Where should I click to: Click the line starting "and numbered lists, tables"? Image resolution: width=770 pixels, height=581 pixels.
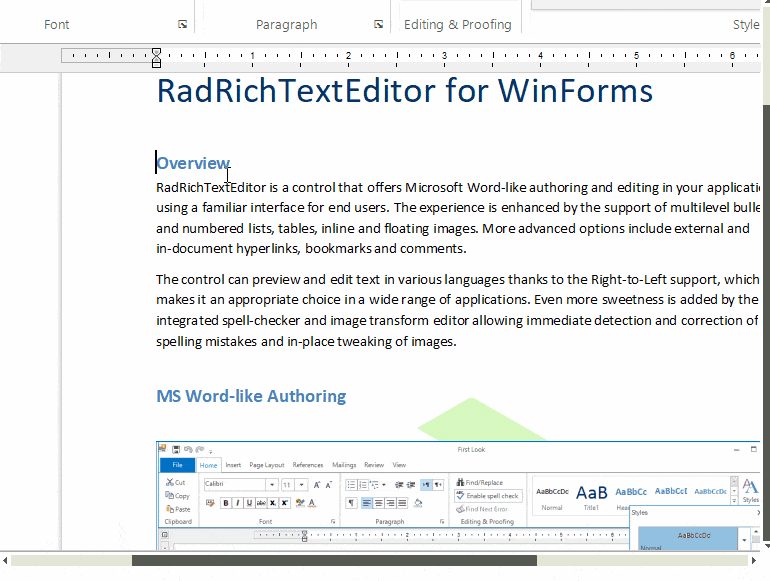click(x=453, y=228)
